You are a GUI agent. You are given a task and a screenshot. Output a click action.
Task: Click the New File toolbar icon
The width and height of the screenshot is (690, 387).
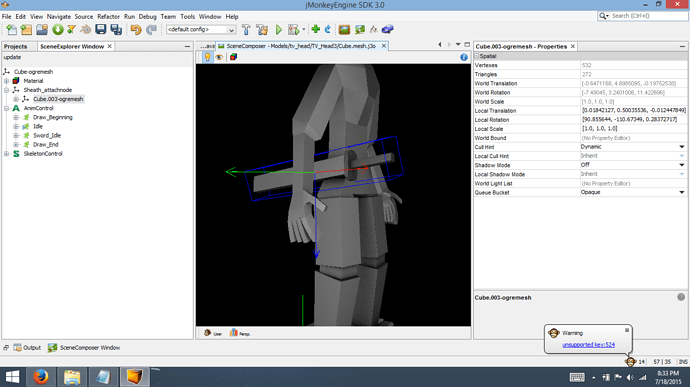11,29
